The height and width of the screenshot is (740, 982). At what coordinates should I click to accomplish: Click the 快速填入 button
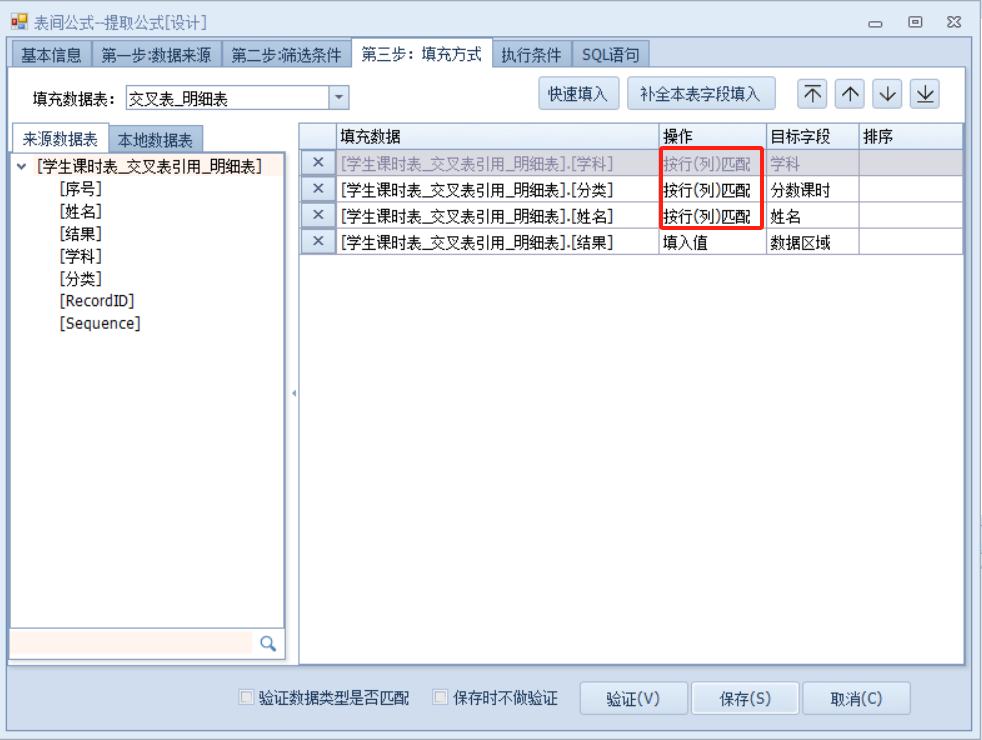(x=578, y=94)
